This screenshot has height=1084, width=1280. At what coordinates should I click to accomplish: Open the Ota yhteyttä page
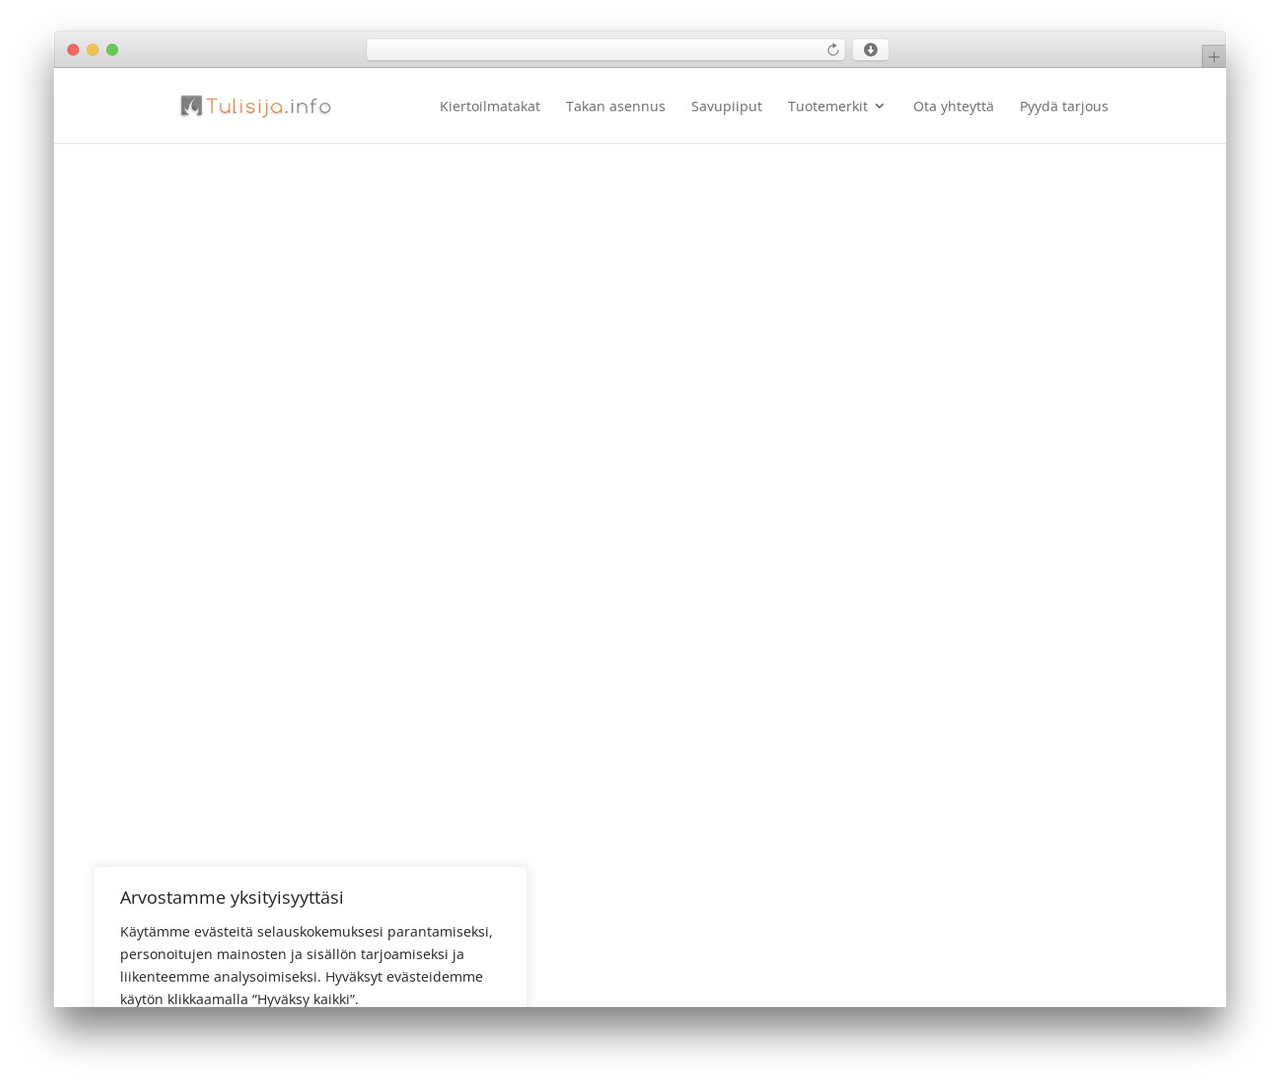953,106
